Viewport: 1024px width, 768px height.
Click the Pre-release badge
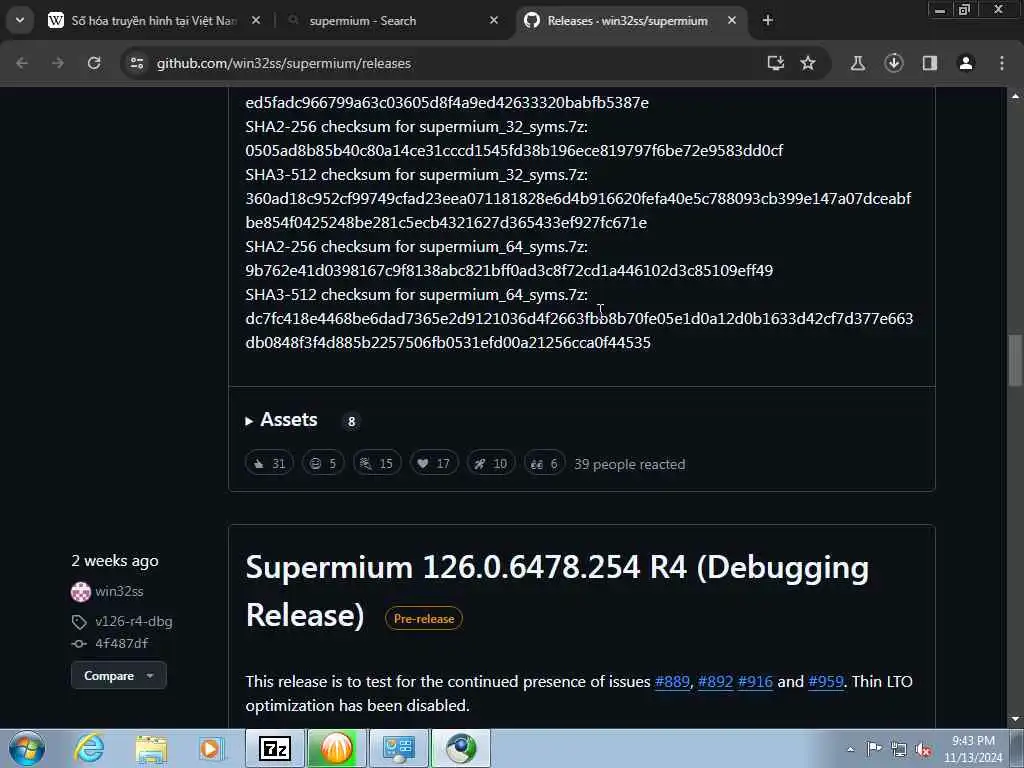pyautogui.click(x=424, y=618)
